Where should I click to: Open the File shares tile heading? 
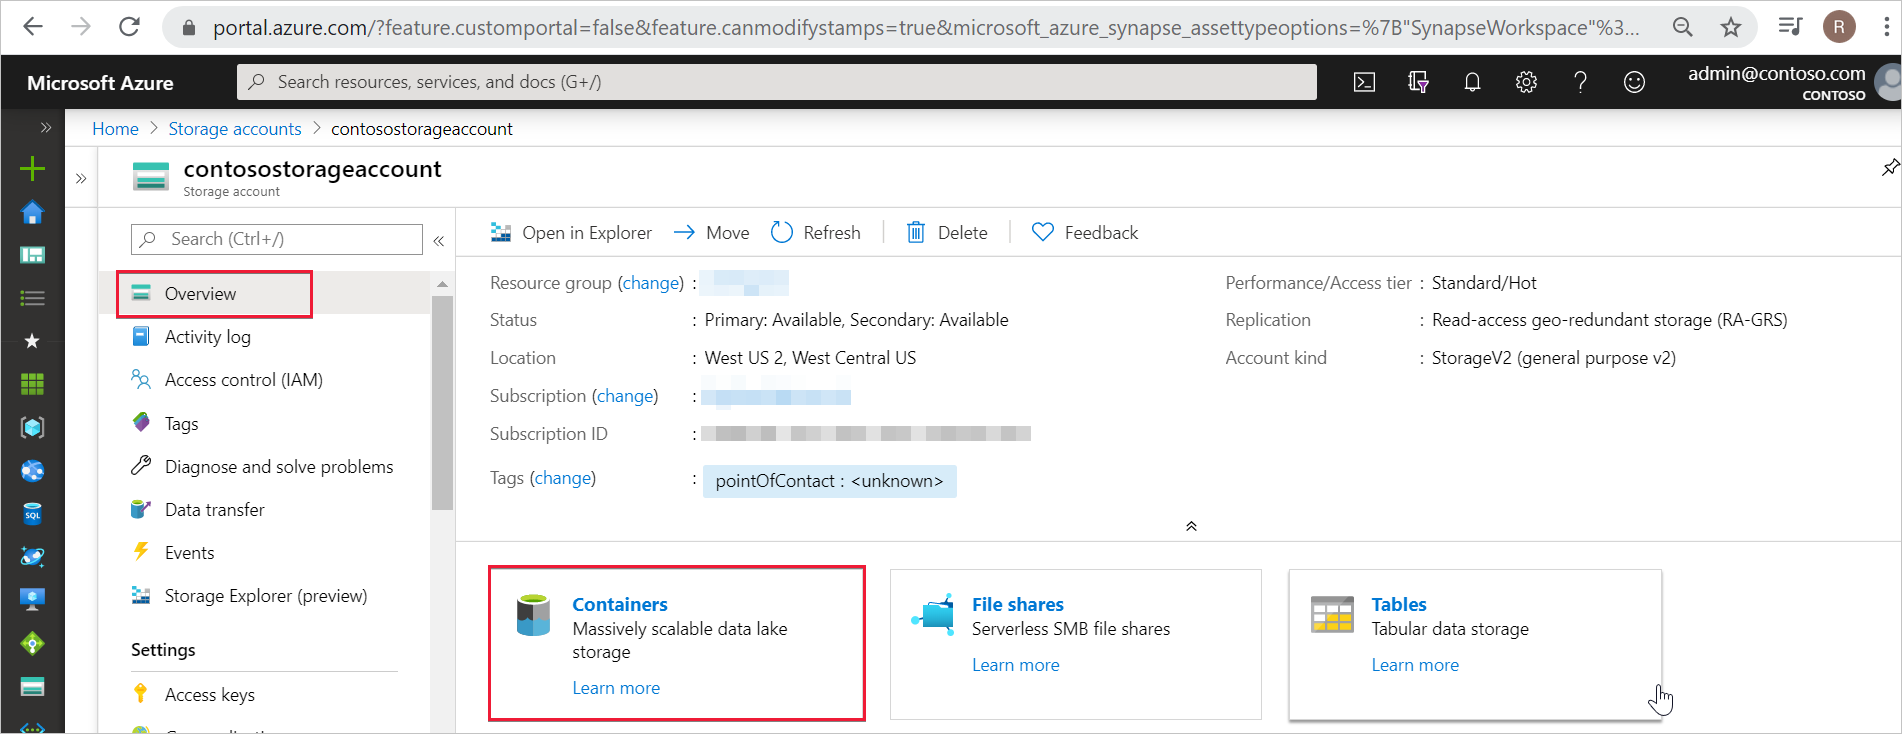point(1018,605)
